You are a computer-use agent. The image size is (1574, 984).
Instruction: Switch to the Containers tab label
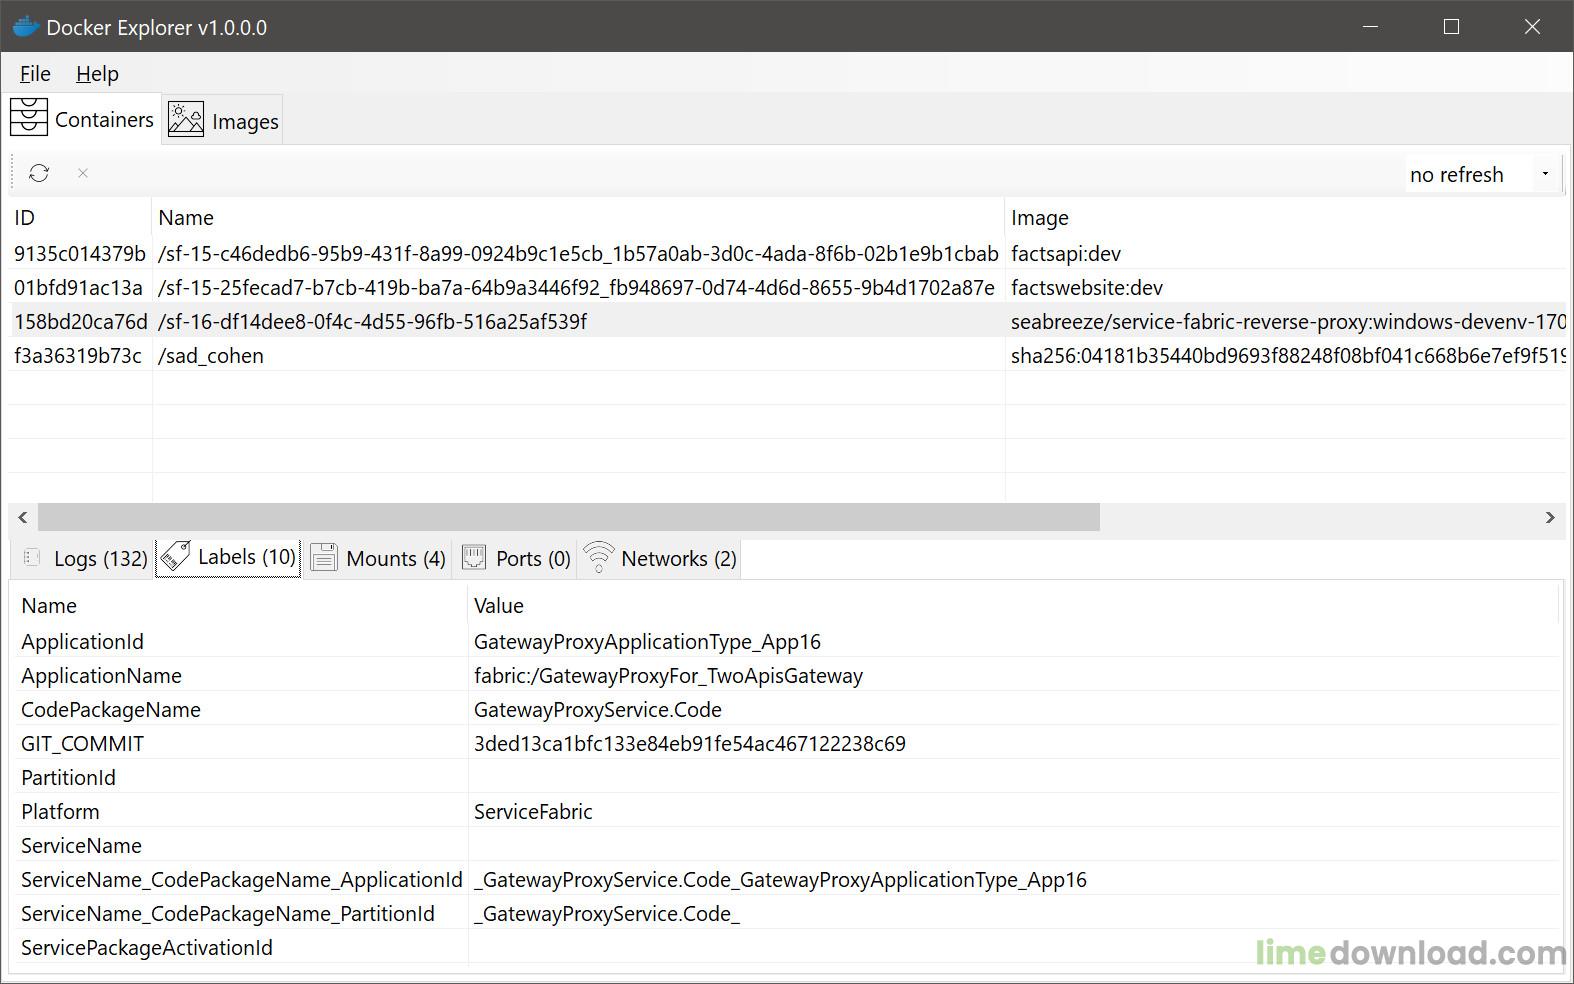click(x=104, y=120)
